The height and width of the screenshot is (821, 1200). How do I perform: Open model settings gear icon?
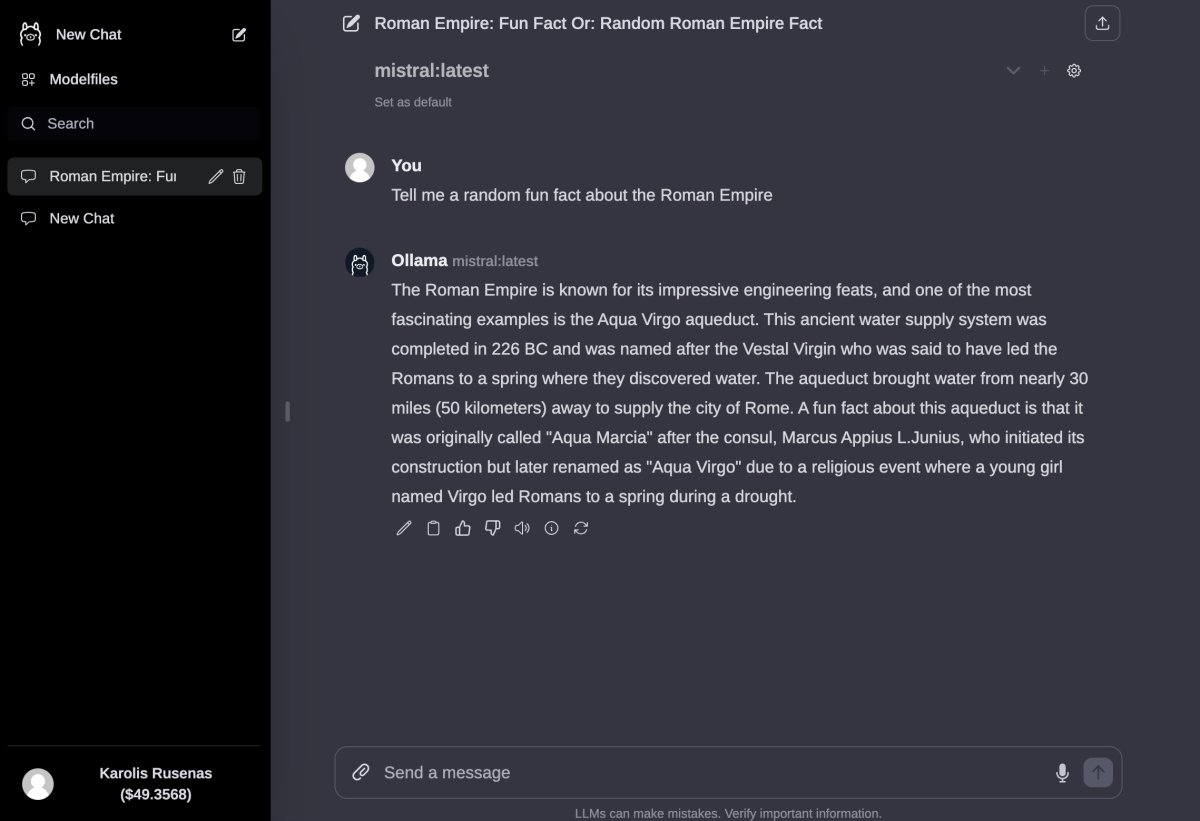coord(1074,71)
